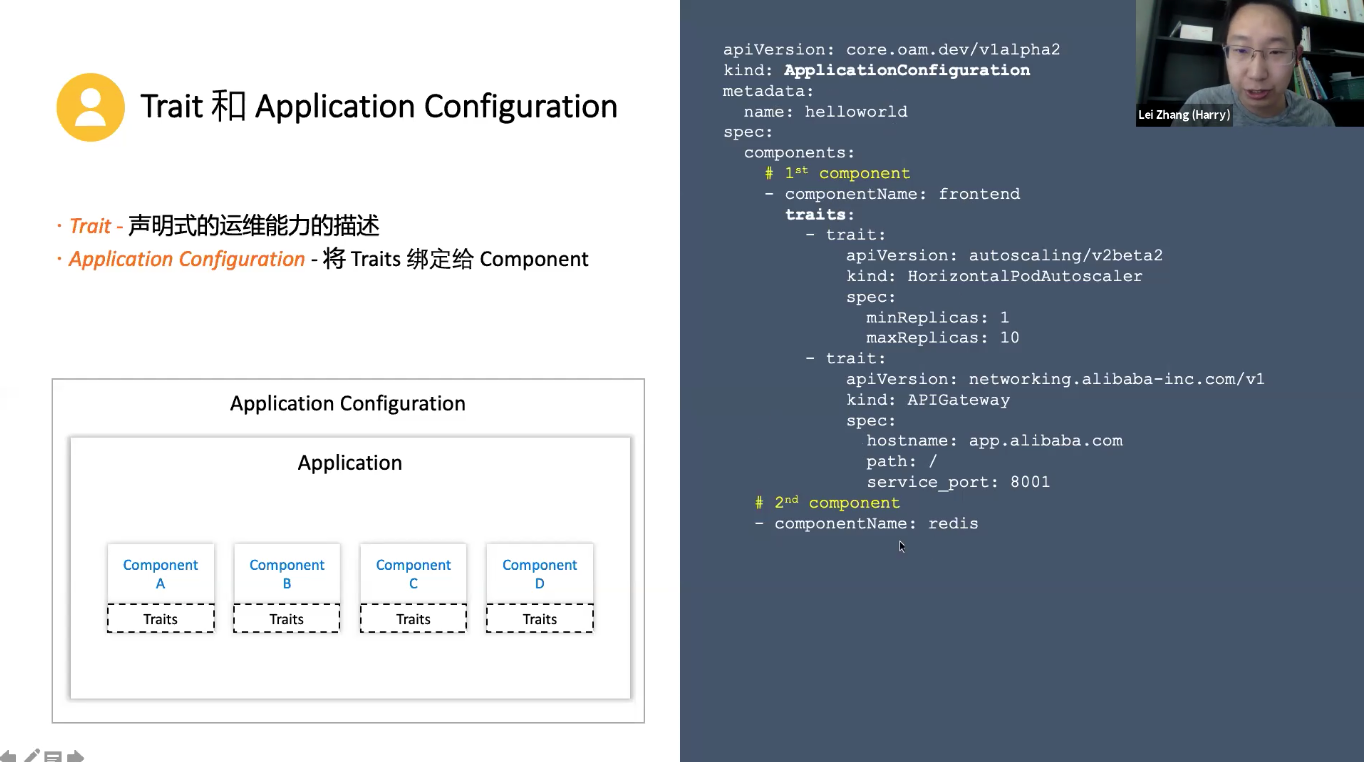Click the yellow person avatar icon
Viewport: 1364px width, 762px height.
point(90,107)
